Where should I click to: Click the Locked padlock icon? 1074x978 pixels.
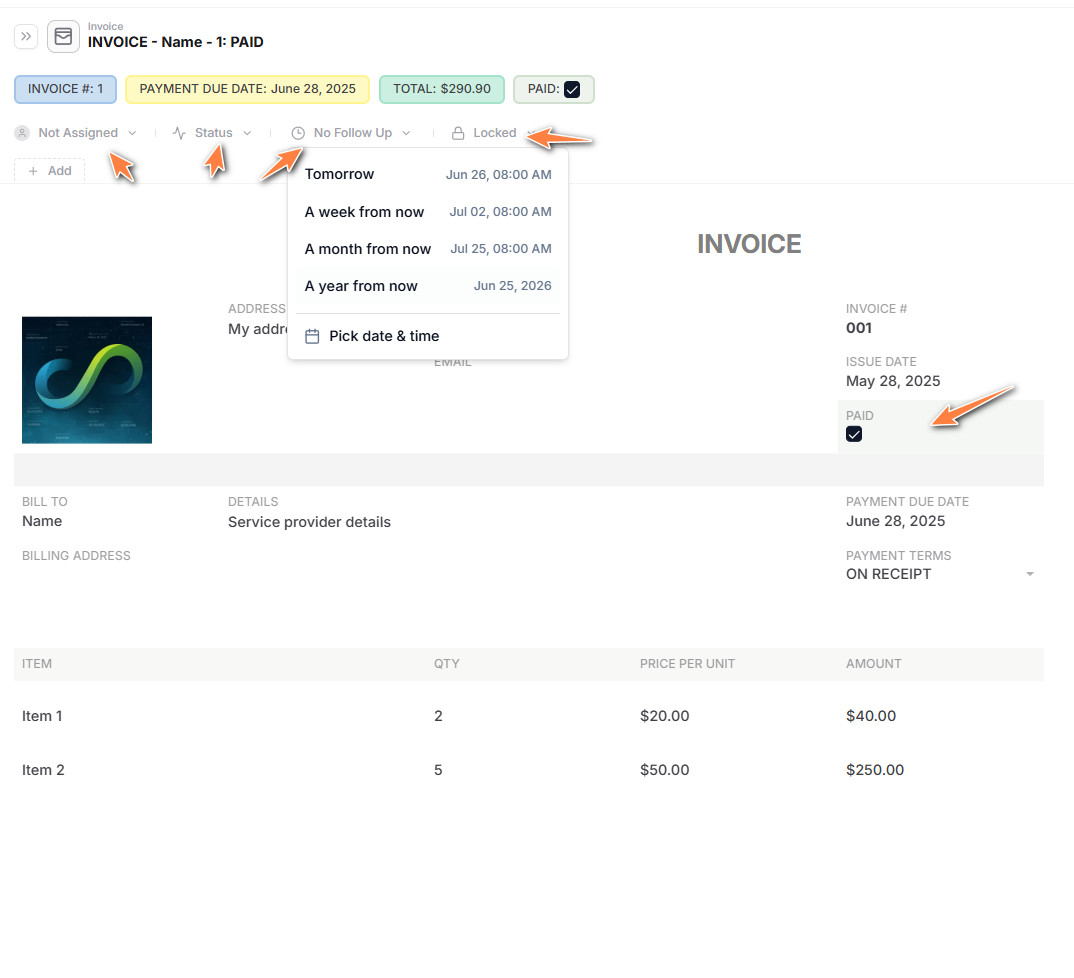458,133
